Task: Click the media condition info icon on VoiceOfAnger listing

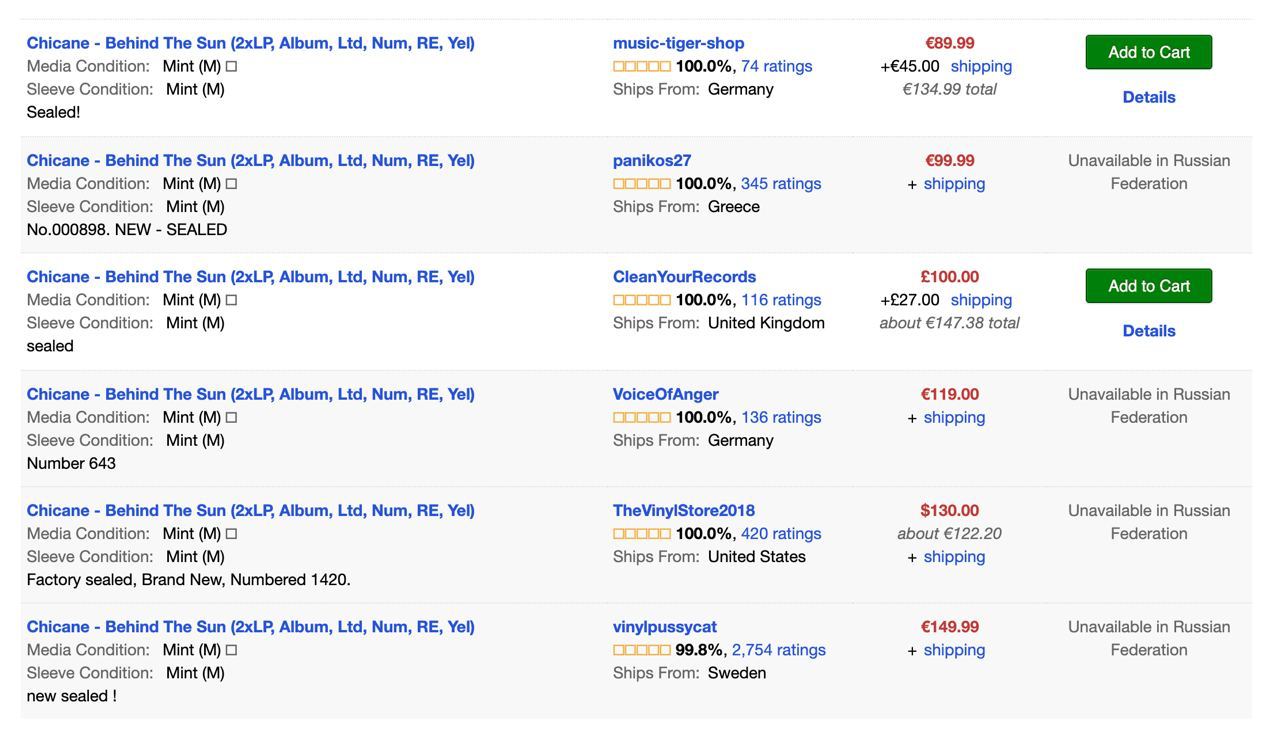Action: pyautogui.click(x=231, y=418)
